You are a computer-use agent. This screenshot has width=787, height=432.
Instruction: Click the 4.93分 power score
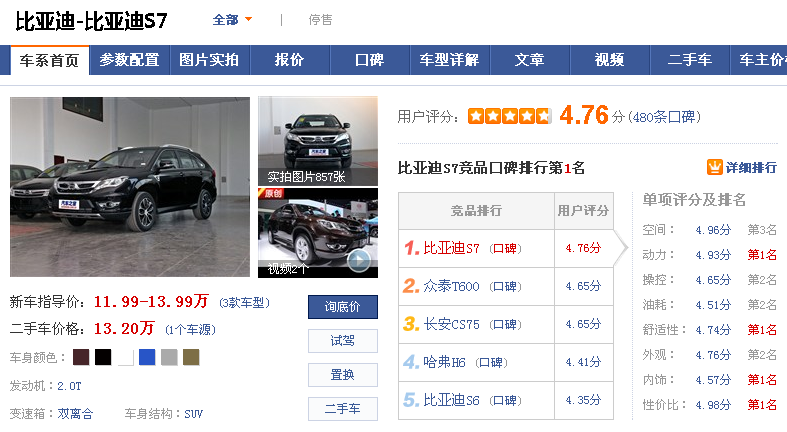(x=713, y=255)
